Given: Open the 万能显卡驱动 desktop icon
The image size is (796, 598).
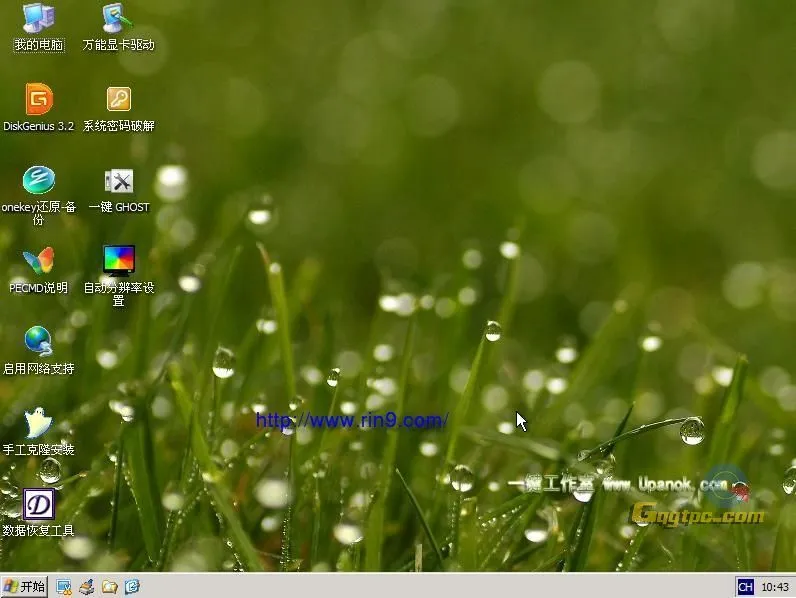Looking at the screenshot, I should [x=118, y=19].
